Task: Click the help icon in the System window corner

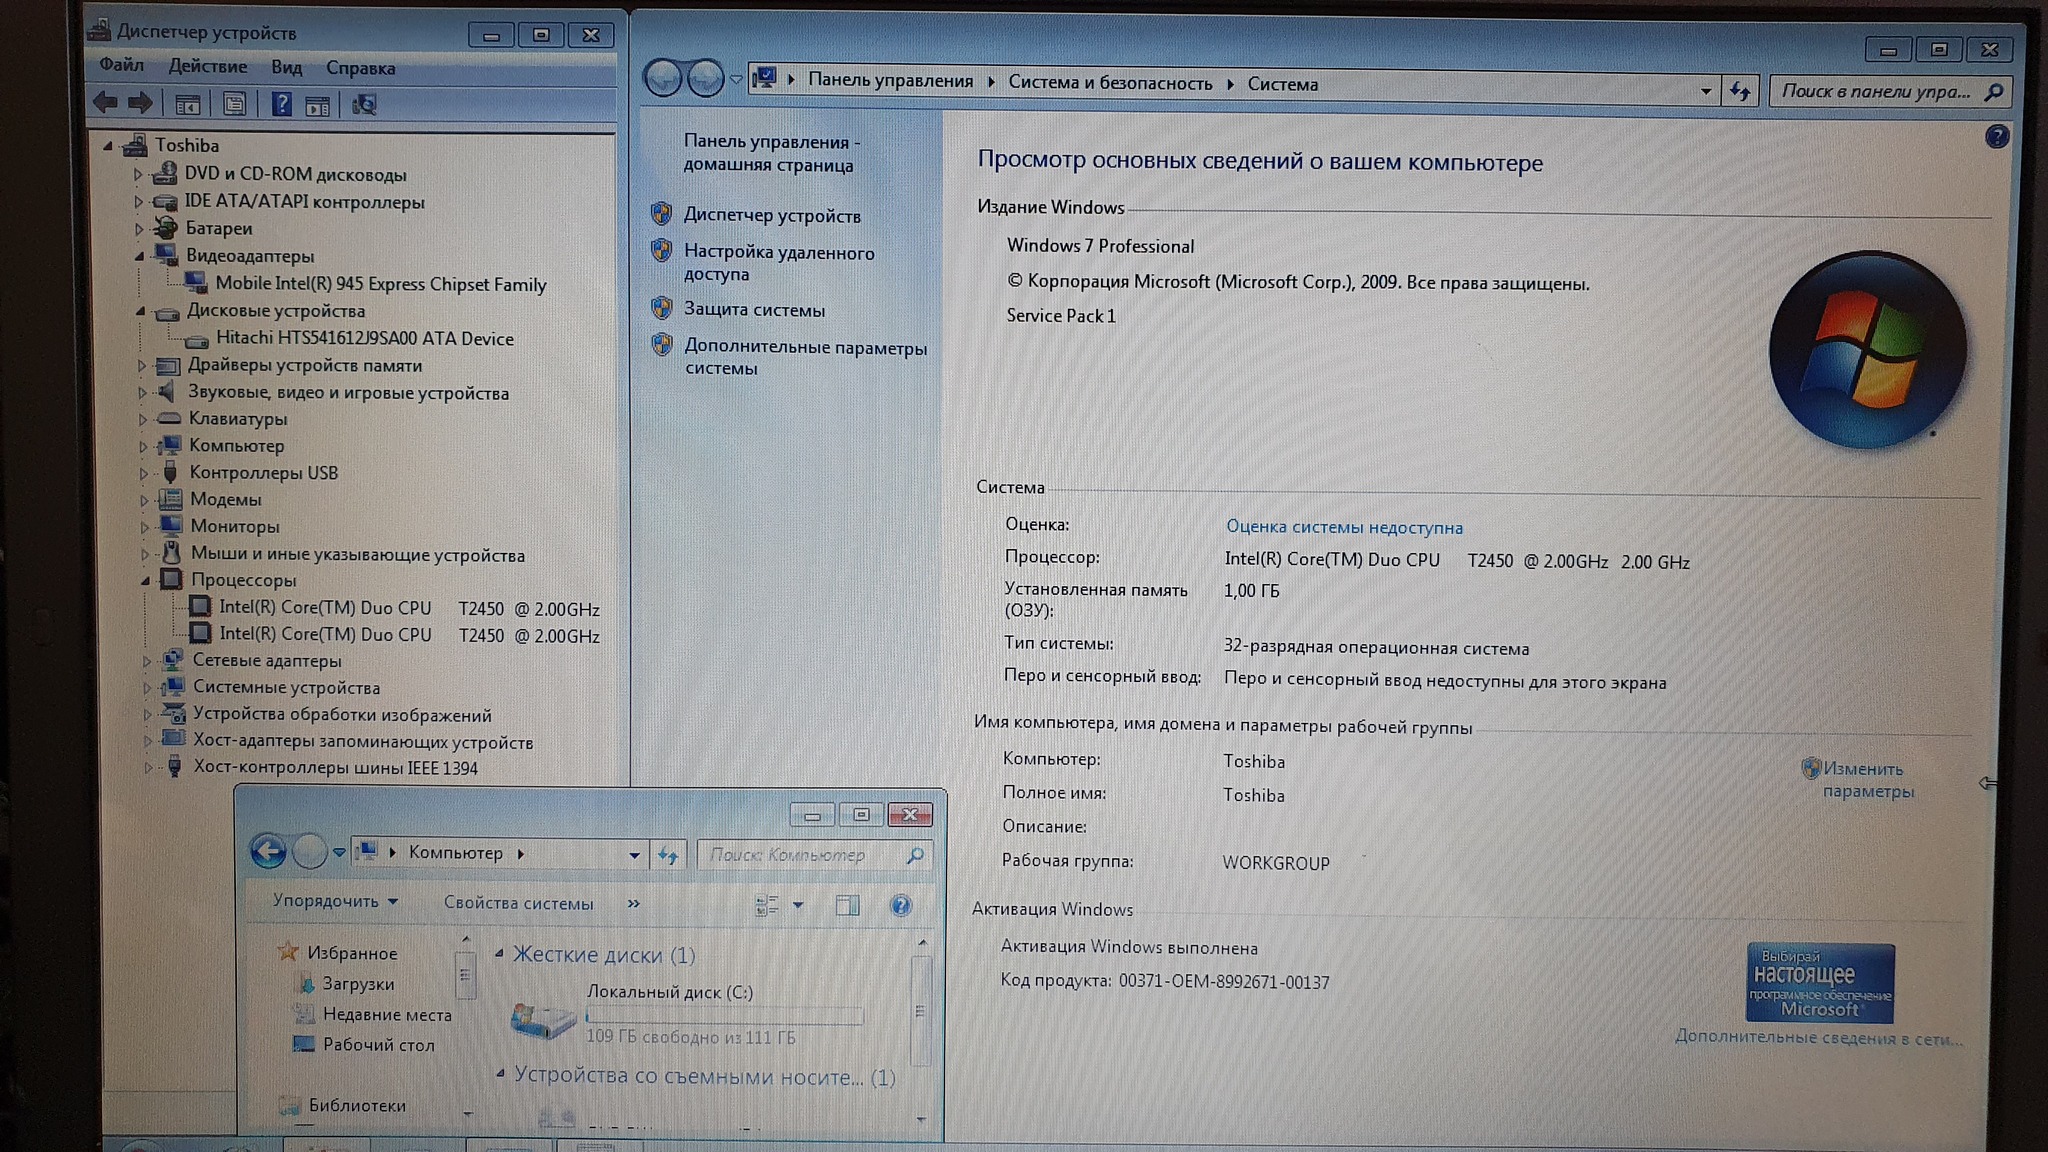Action: click(x=1996, y=137)
